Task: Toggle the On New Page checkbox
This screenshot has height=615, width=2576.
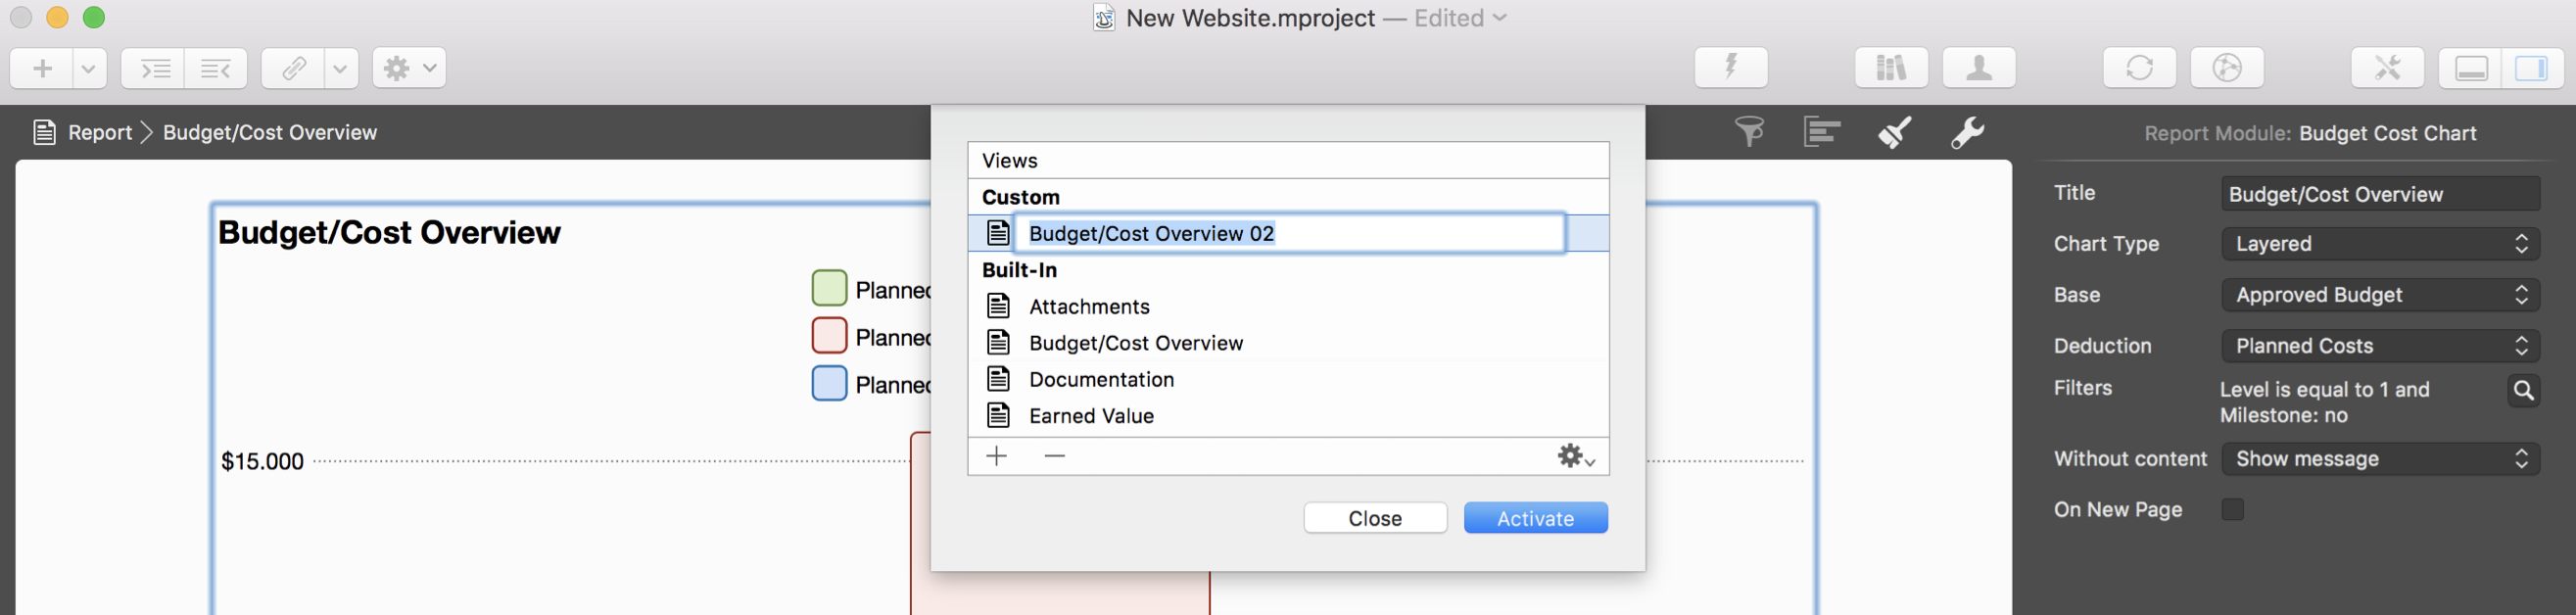Action: coord(2232,509)
